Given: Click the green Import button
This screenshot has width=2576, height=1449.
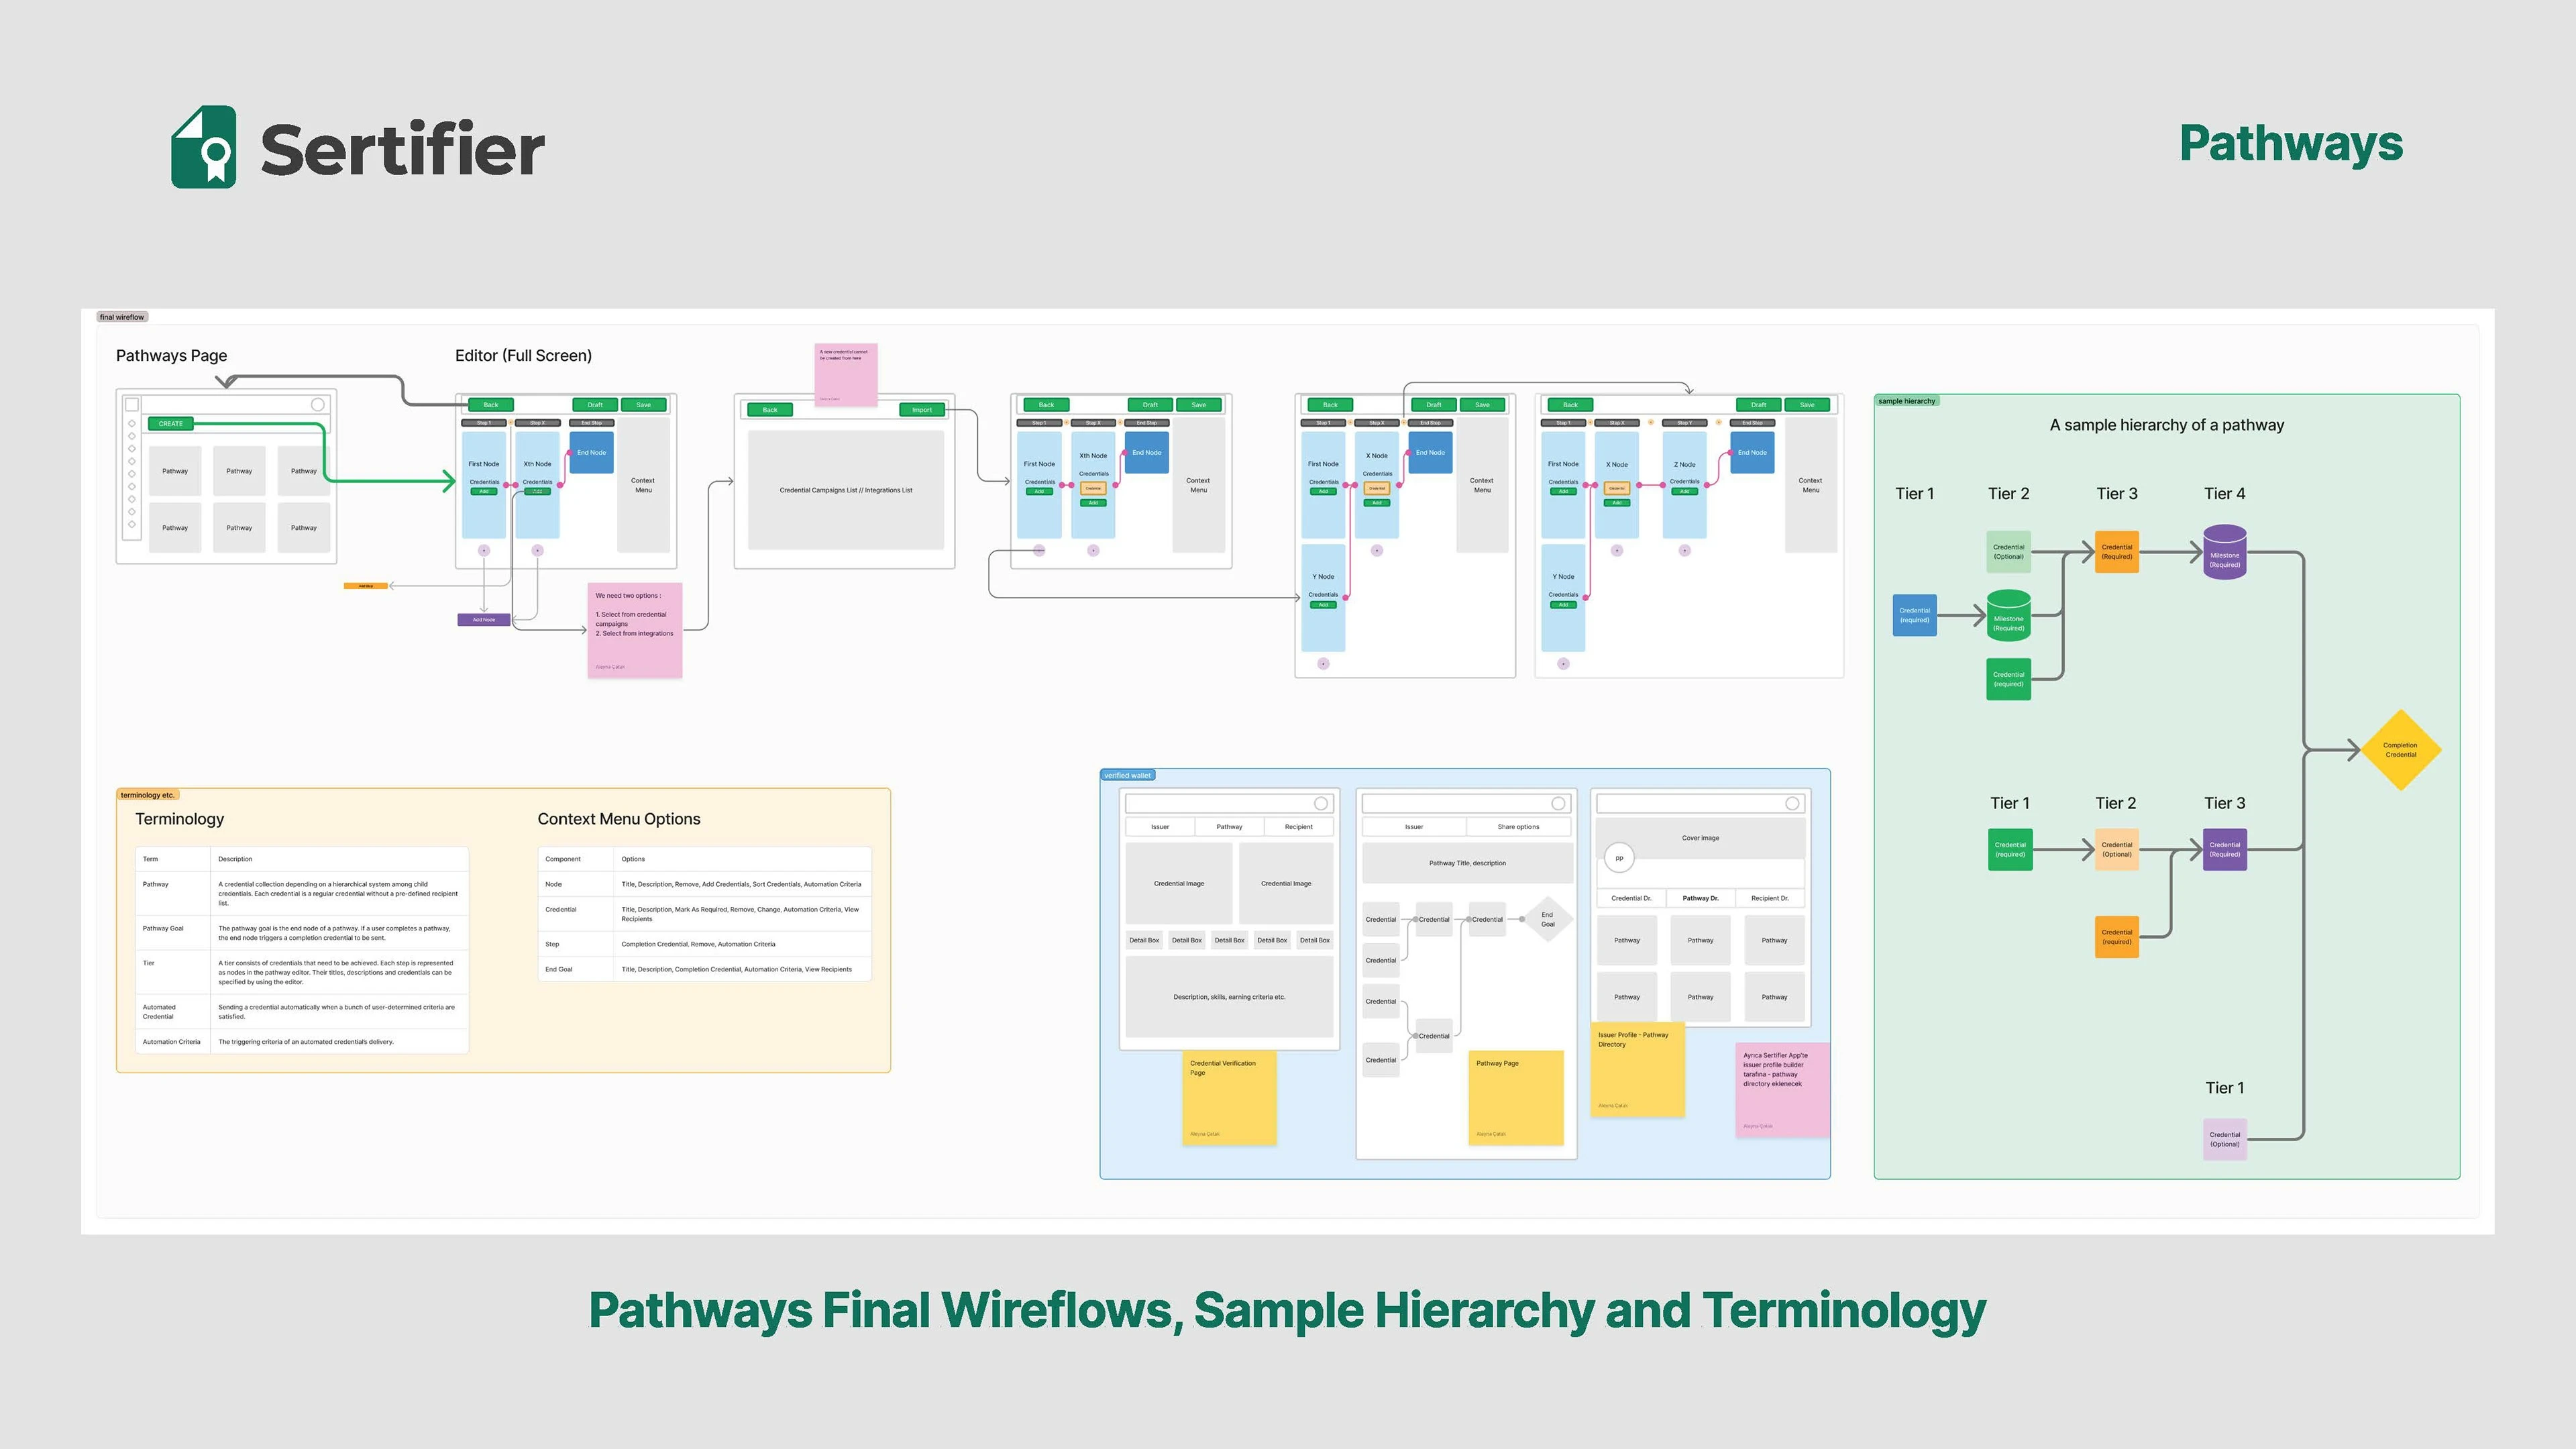Looking at the screenshot, I should coord(921,410).
